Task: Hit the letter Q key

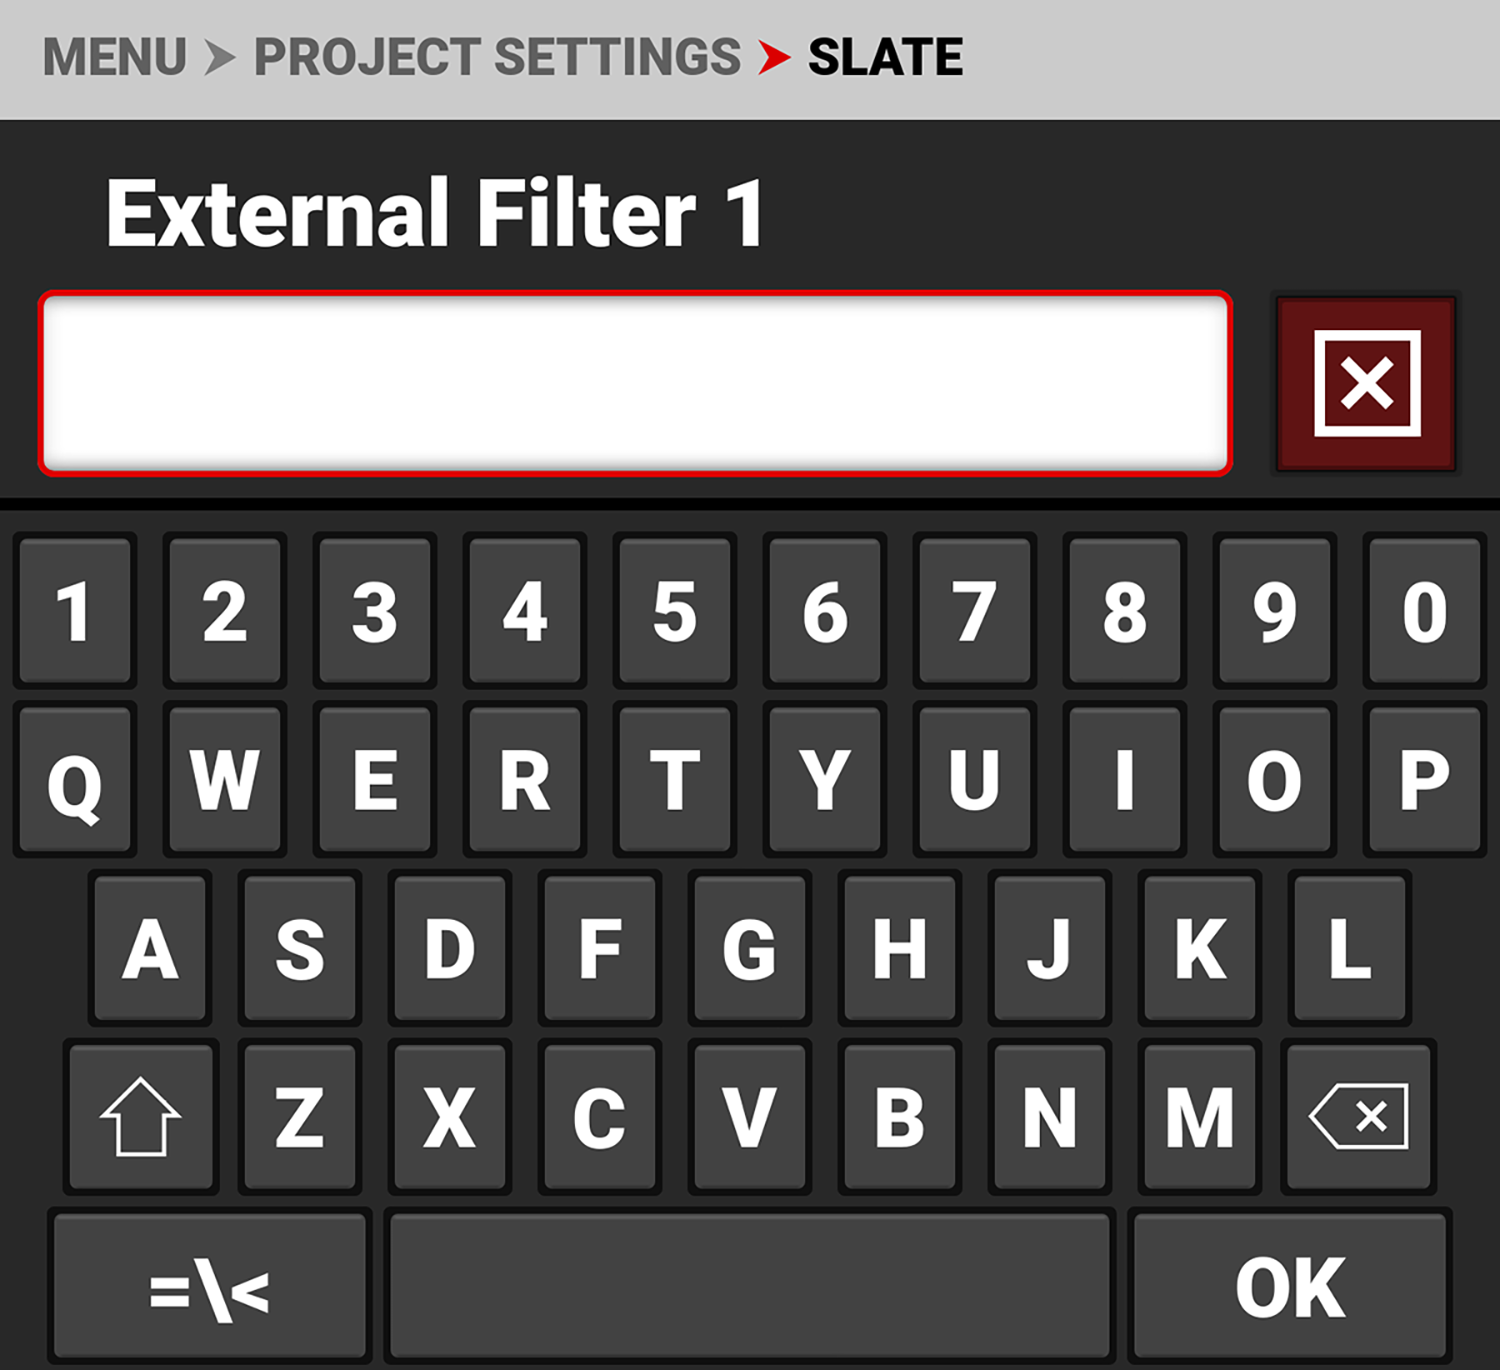Action: [x=75, y=780]
